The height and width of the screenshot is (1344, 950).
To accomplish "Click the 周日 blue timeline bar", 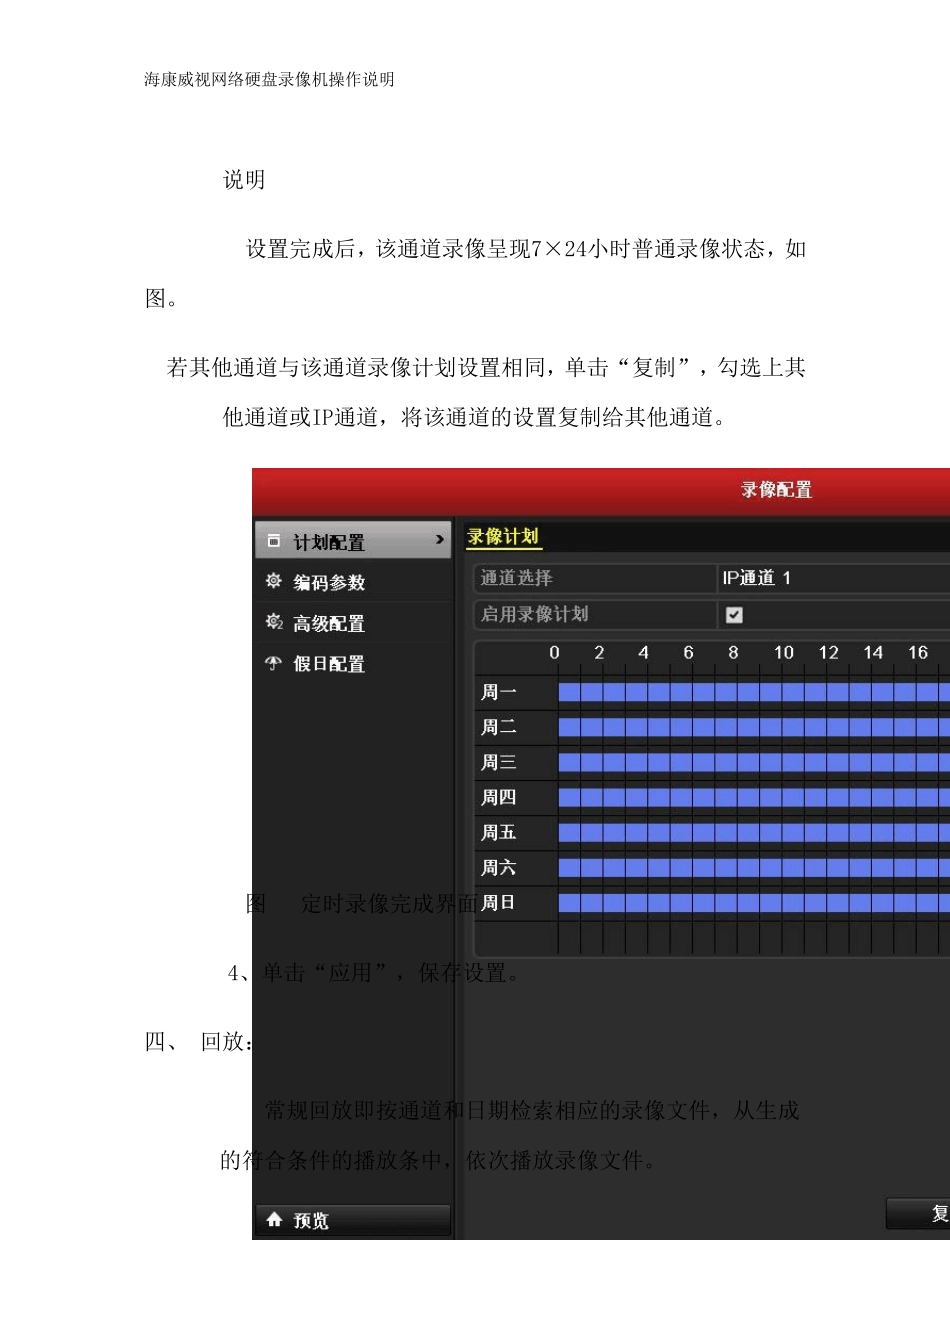I will [x=754, y=903].
